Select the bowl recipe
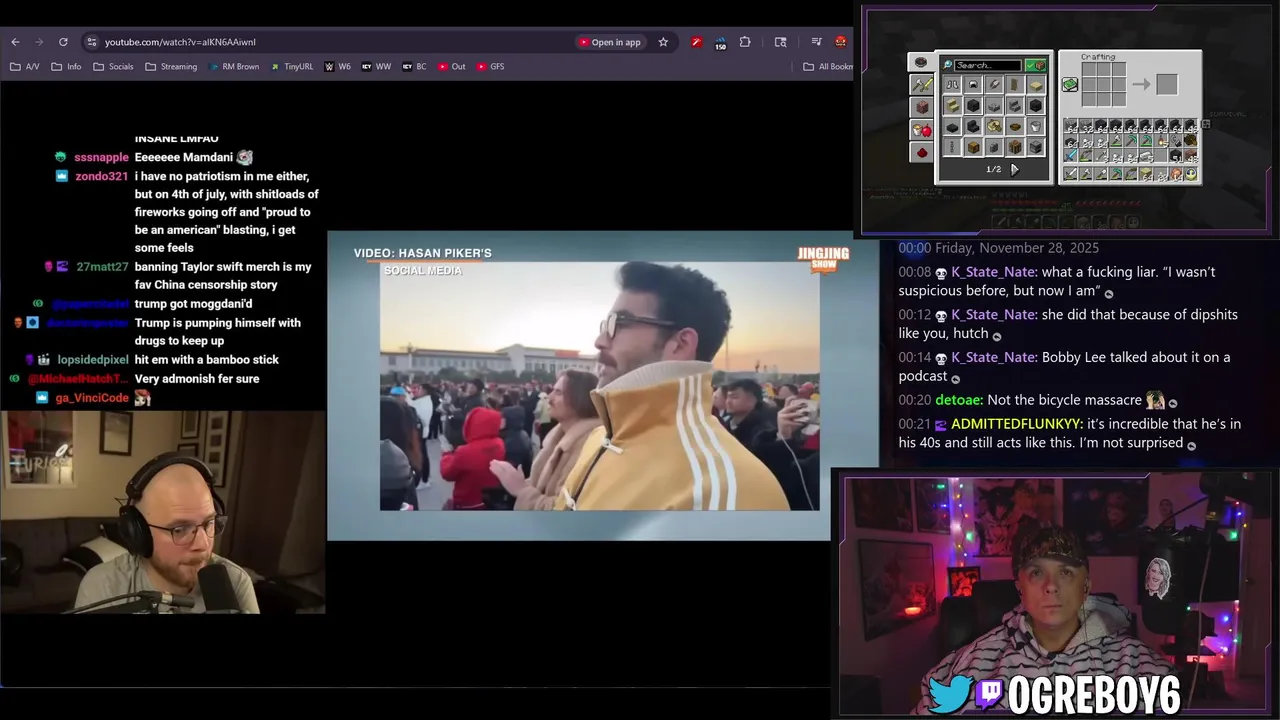Viewport: 1280px width, 720px height. point(1015,126)
